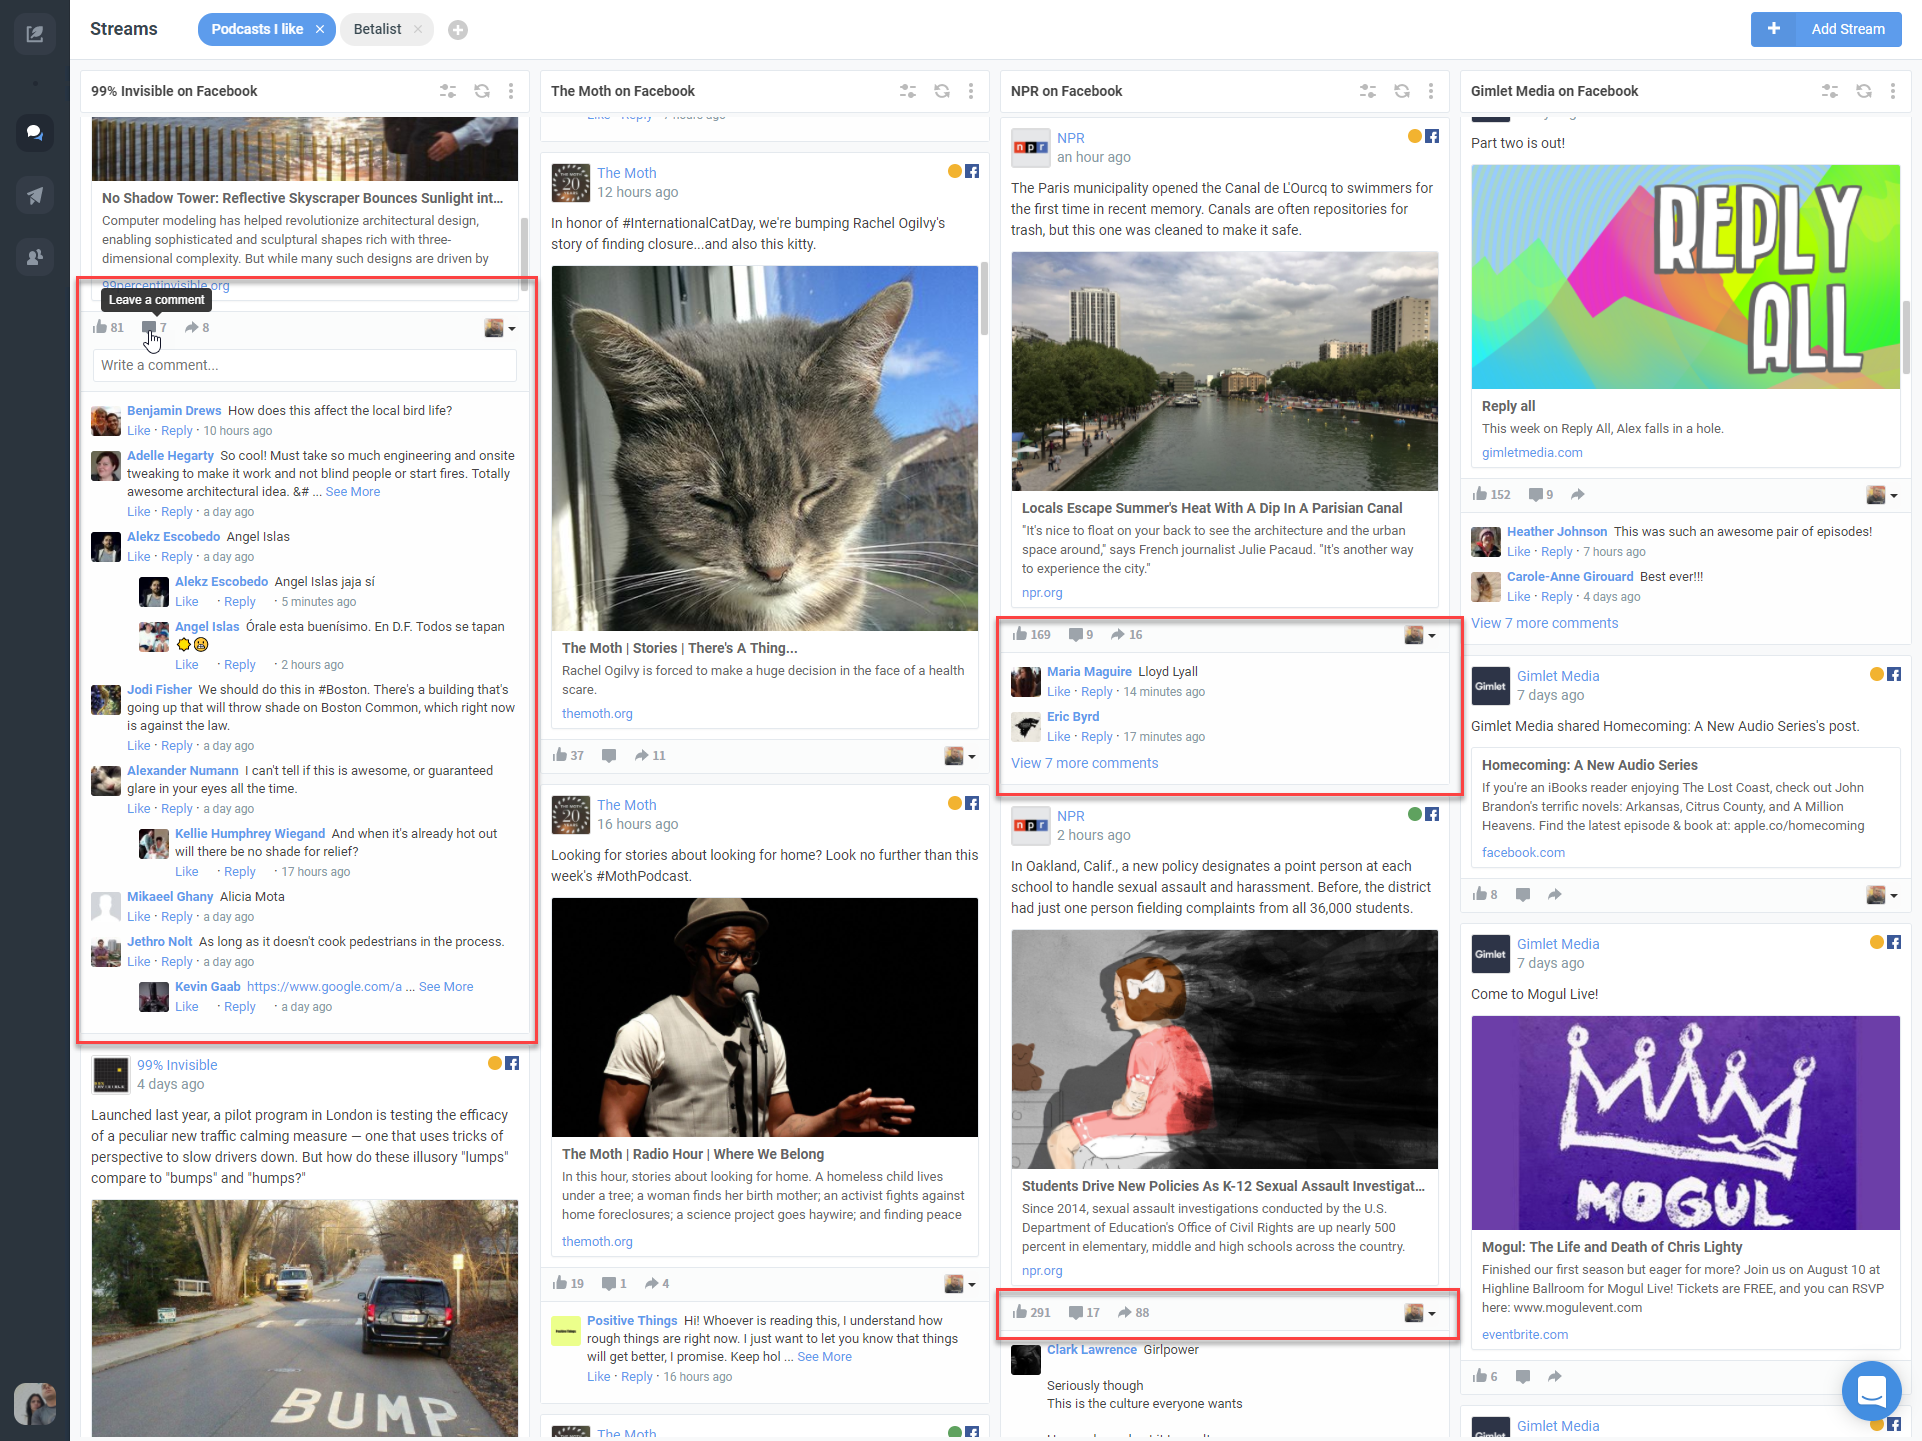
Task: Open the compose icon in left sidebar
Action: [x=35, y=34]
